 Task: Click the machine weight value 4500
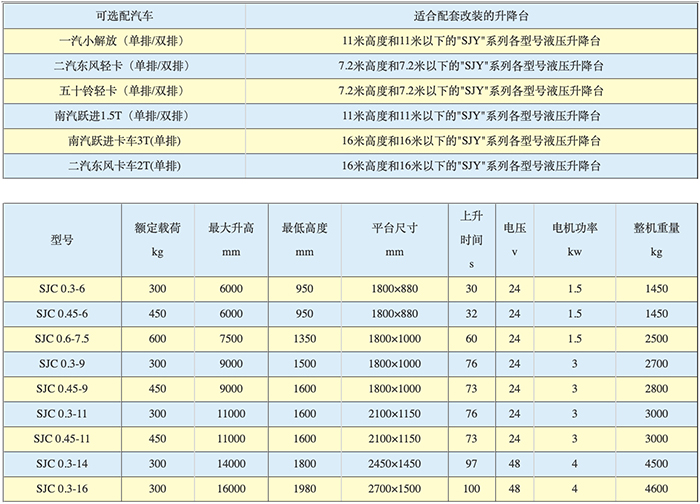[x=656, y=464]
